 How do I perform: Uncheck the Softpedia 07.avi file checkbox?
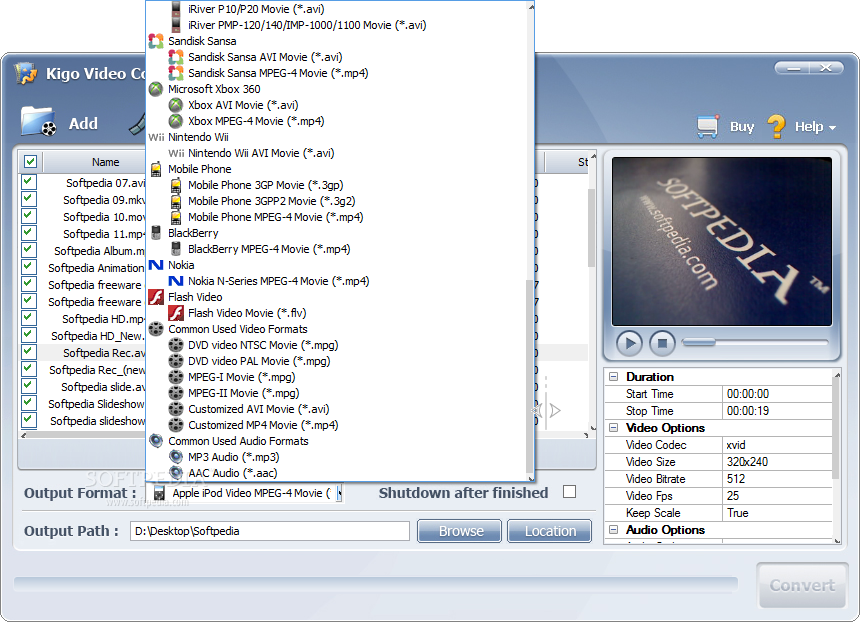tap(29, 182)
